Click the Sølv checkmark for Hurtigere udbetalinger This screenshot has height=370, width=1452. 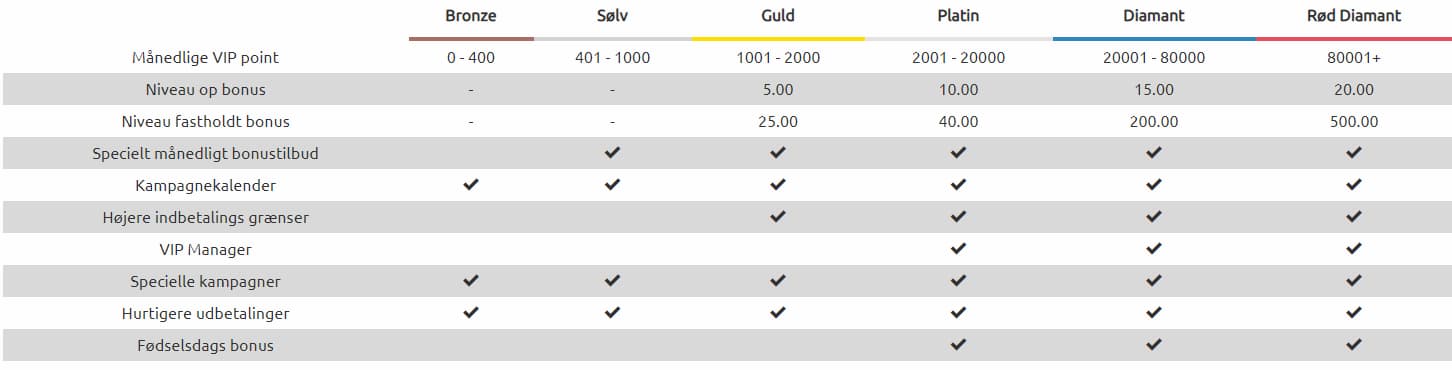coord(612,313)
